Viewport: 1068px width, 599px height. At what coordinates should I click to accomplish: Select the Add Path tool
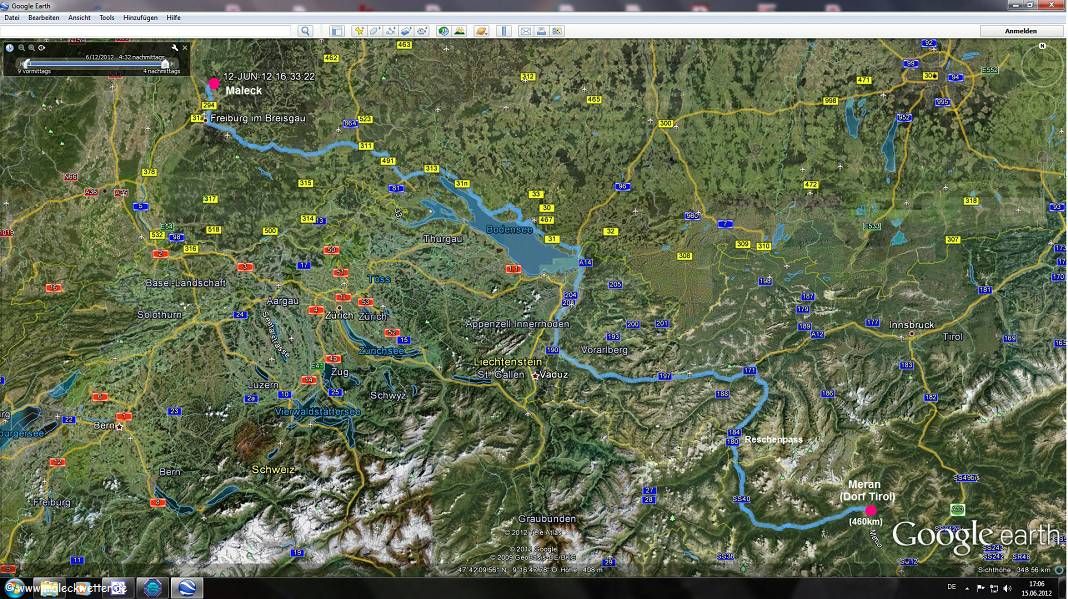click(x=391, y=31)
